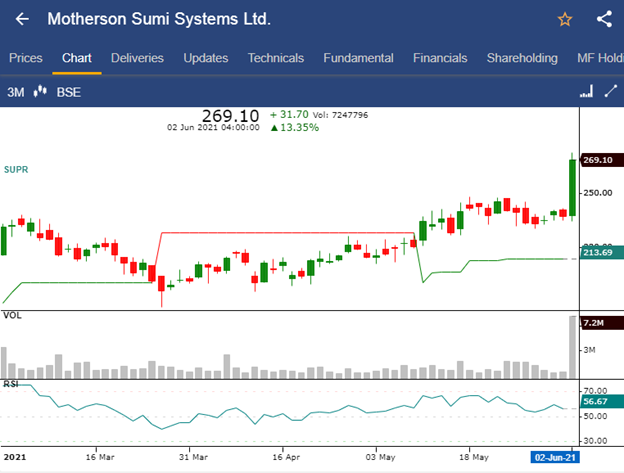Click the 02 Jun 2021 04:00:00 timestamp

(x=213, y=127)
